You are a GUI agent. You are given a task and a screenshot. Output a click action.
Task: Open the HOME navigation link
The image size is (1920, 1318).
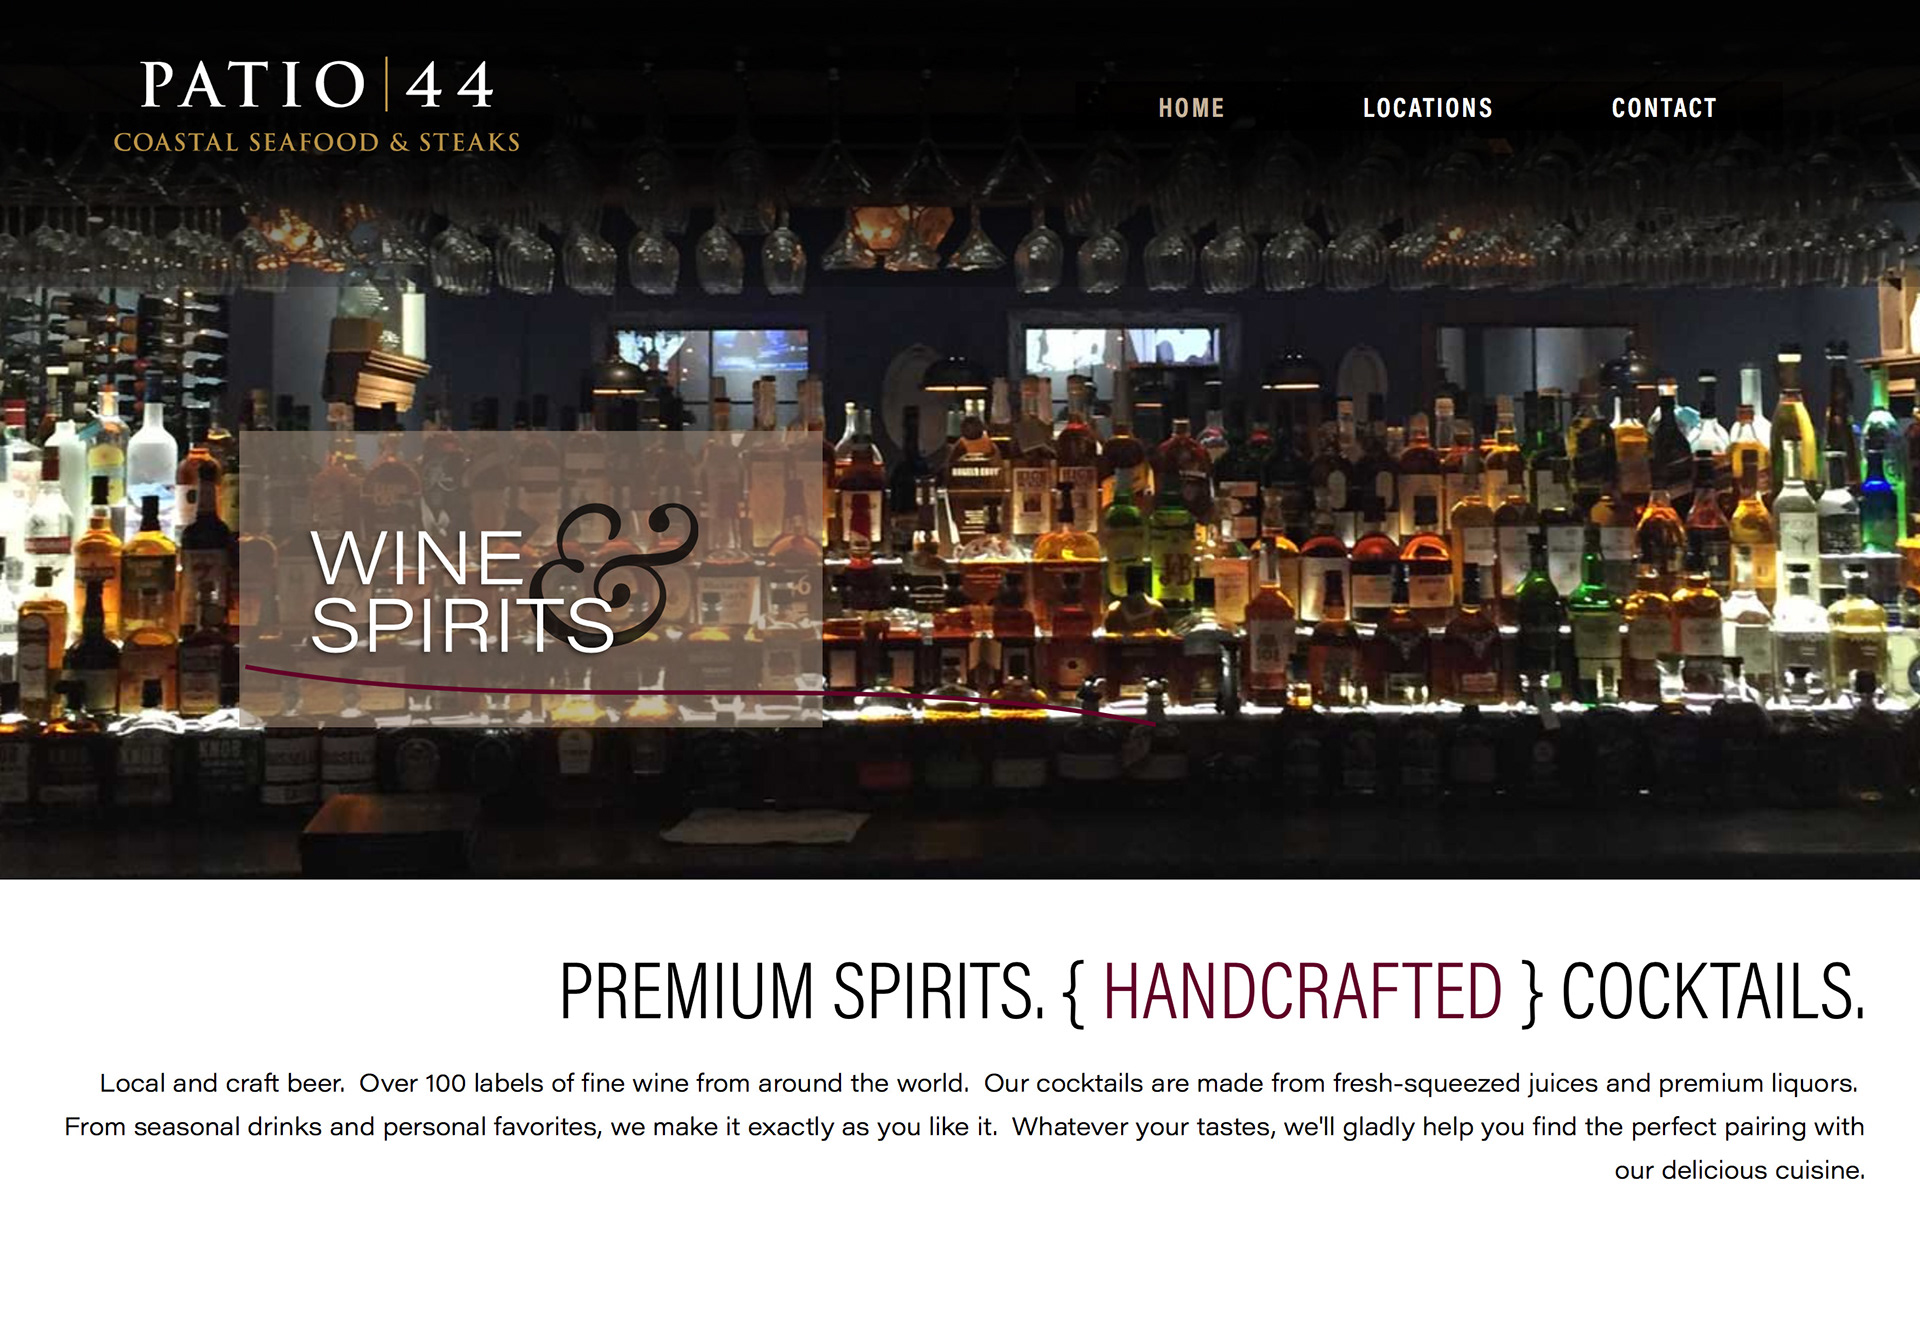tap(1191, 108)
